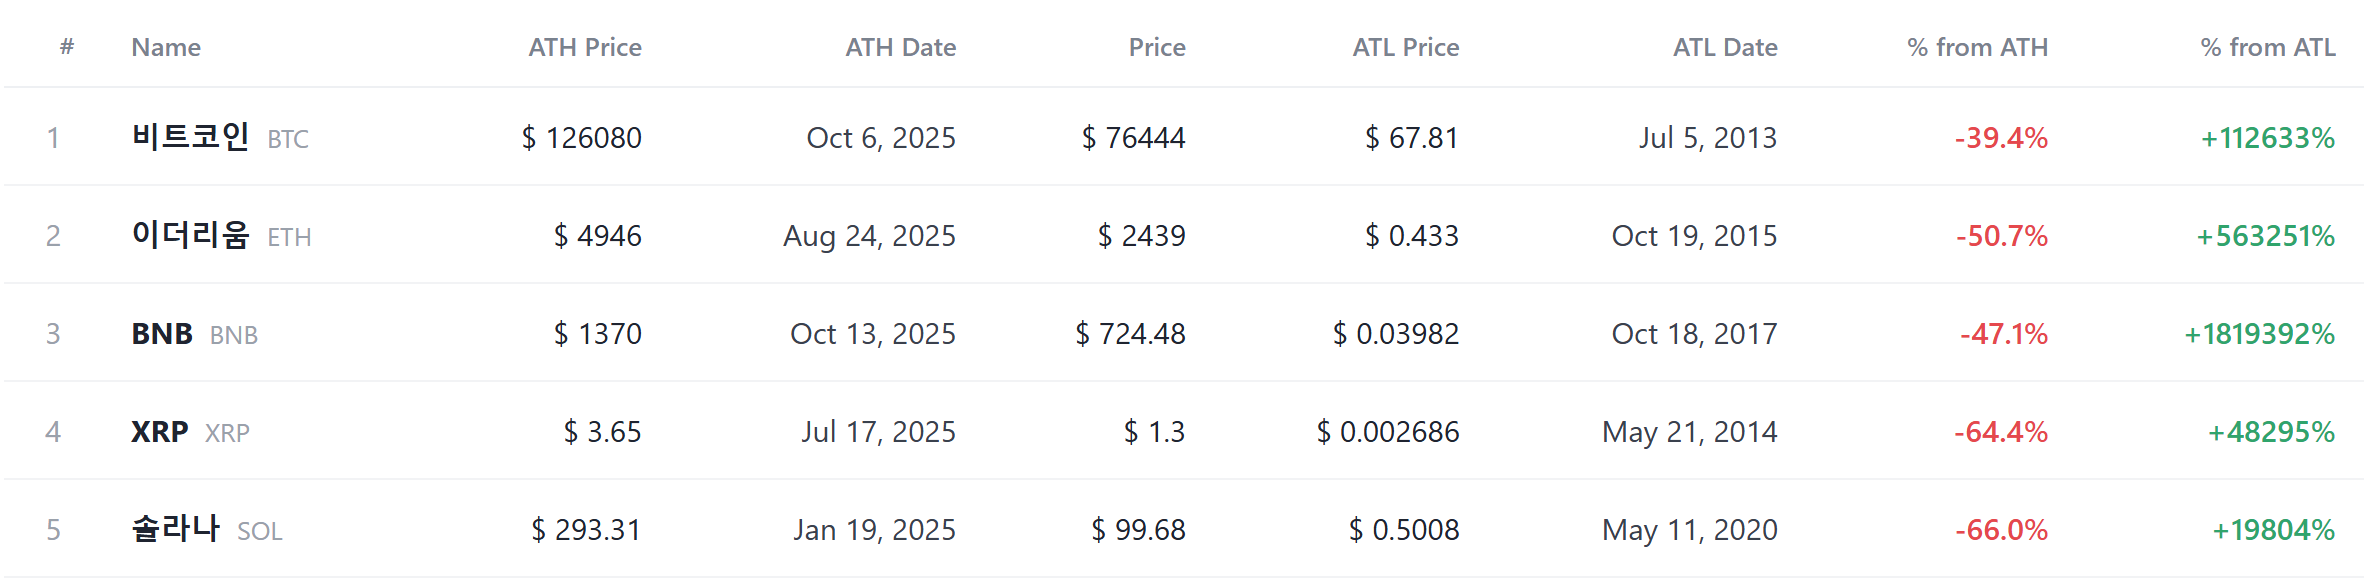The height and width of the screenshot is (582, 2368).
Task: Open the 솔라나 SOL coin link
Action: pos(207,529)
